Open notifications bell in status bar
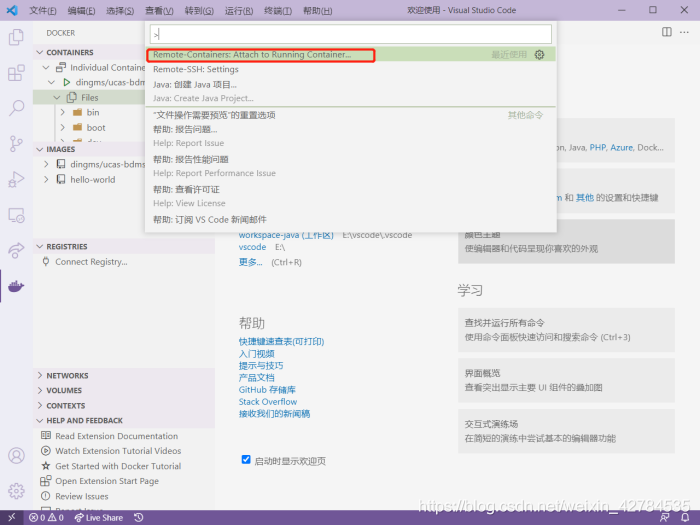 pyautogui.click(x=685, y=517)
